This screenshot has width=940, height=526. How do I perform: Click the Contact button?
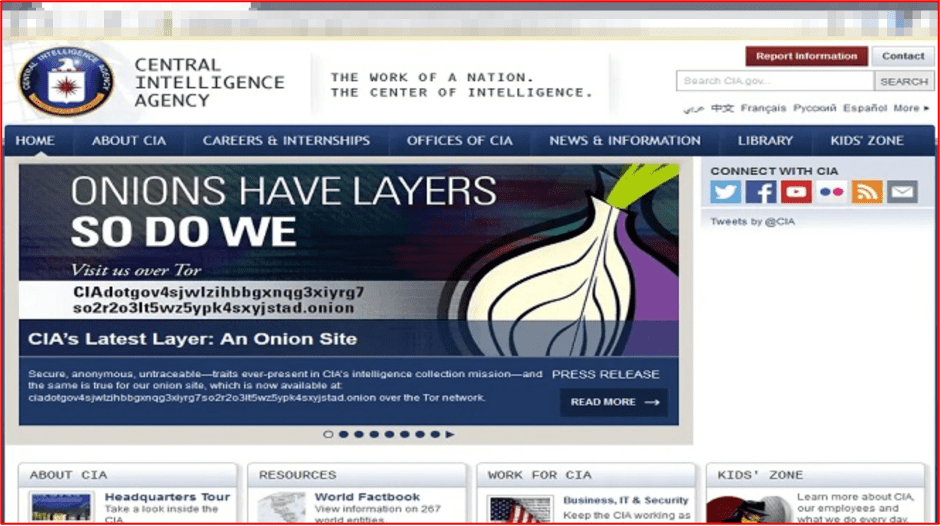[903, 56]
